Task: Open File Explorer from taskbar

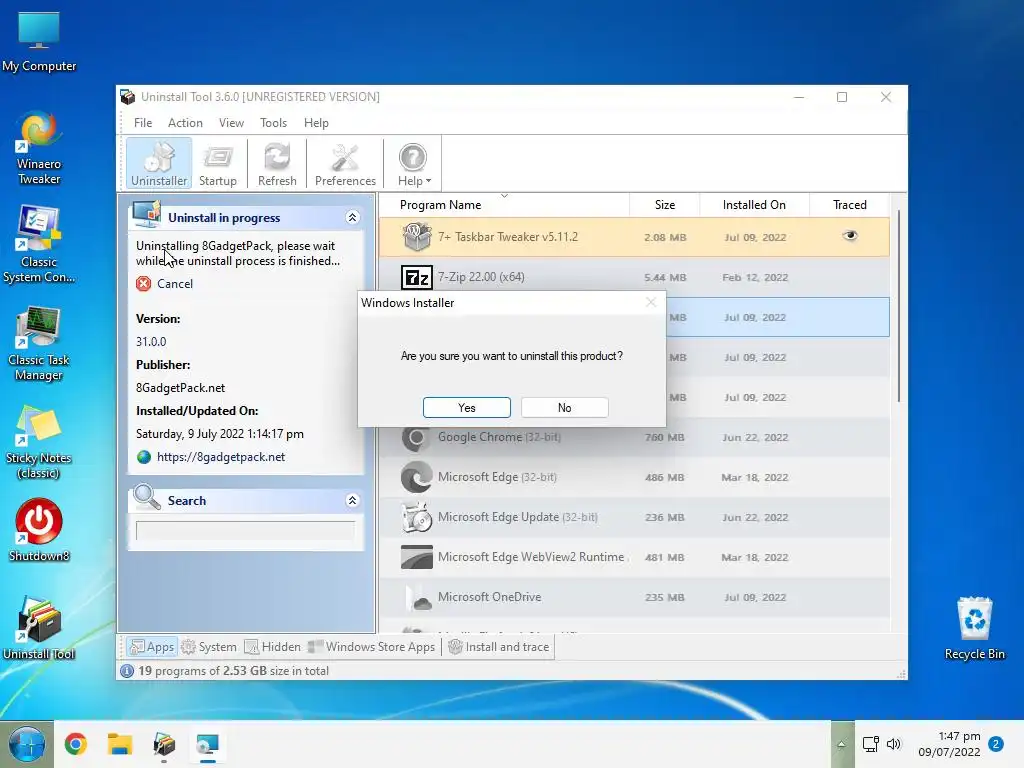Action: [x=120, y=744]
